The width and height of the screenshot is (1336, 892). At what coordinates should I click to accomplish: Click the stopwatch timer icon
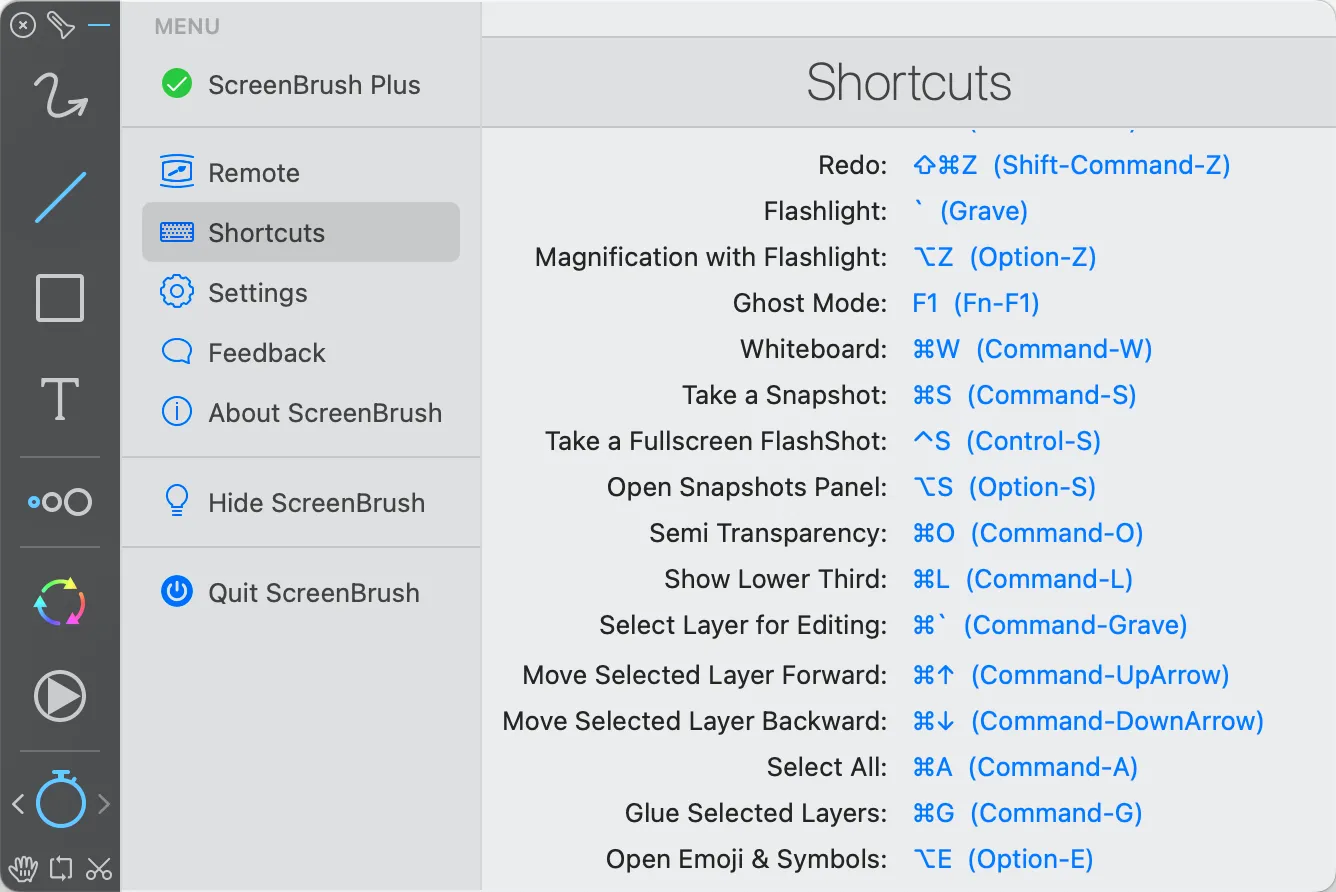(x=61, y=801)
